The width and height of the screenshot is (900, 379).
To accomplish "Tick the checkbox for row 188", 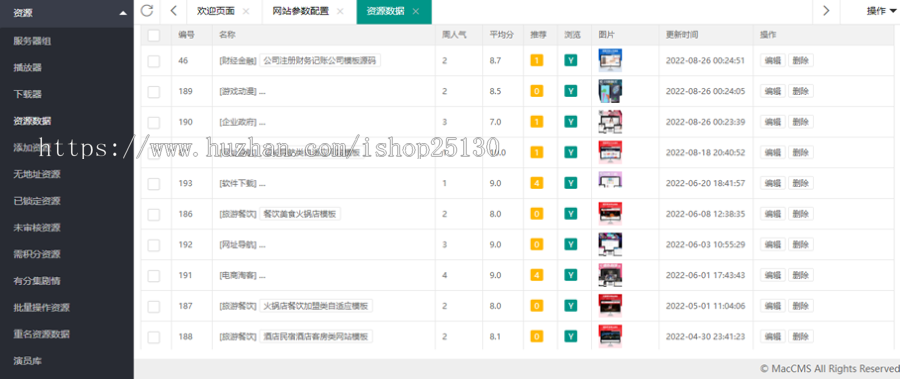I will pos(154,337).
